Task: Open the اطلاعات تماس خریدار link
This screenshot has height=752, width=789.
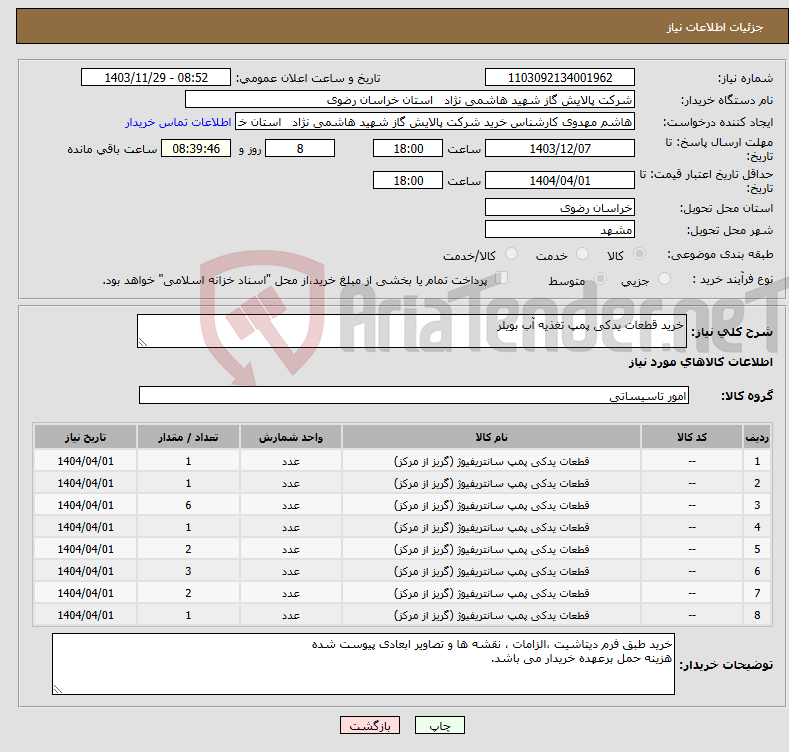Action: [x=178, y=122]
